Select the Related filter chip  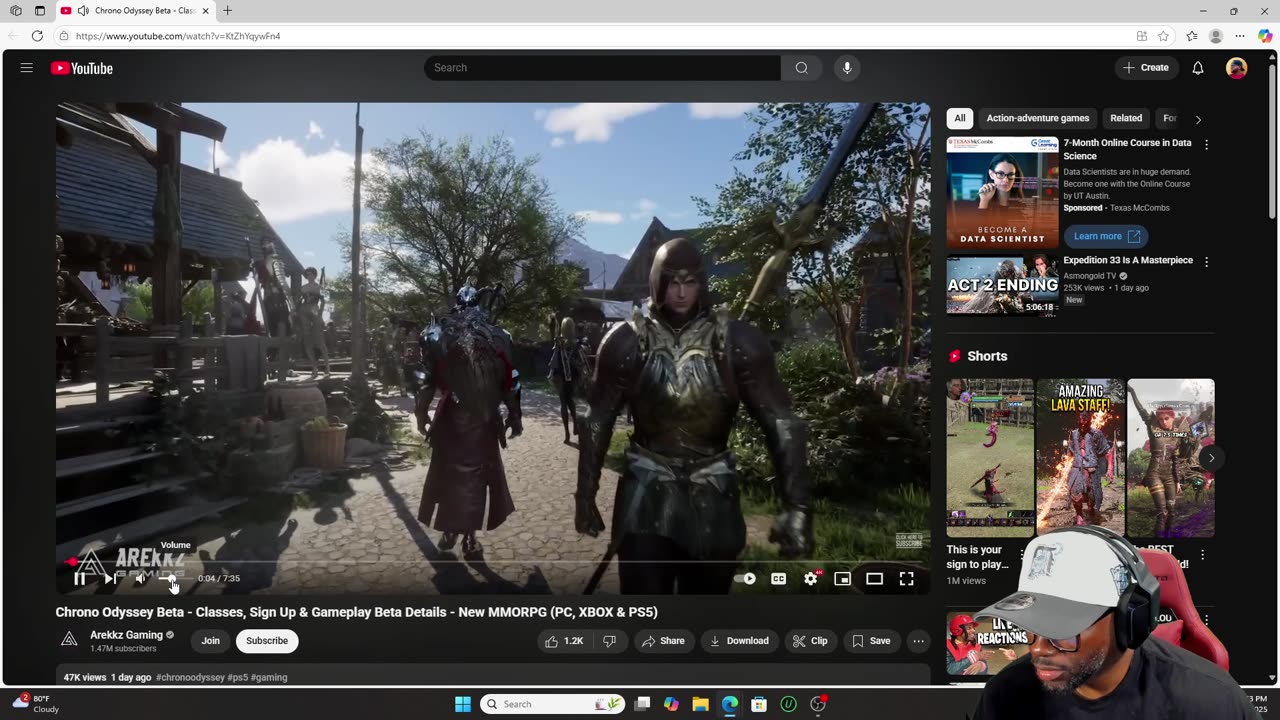[1126, 118]
